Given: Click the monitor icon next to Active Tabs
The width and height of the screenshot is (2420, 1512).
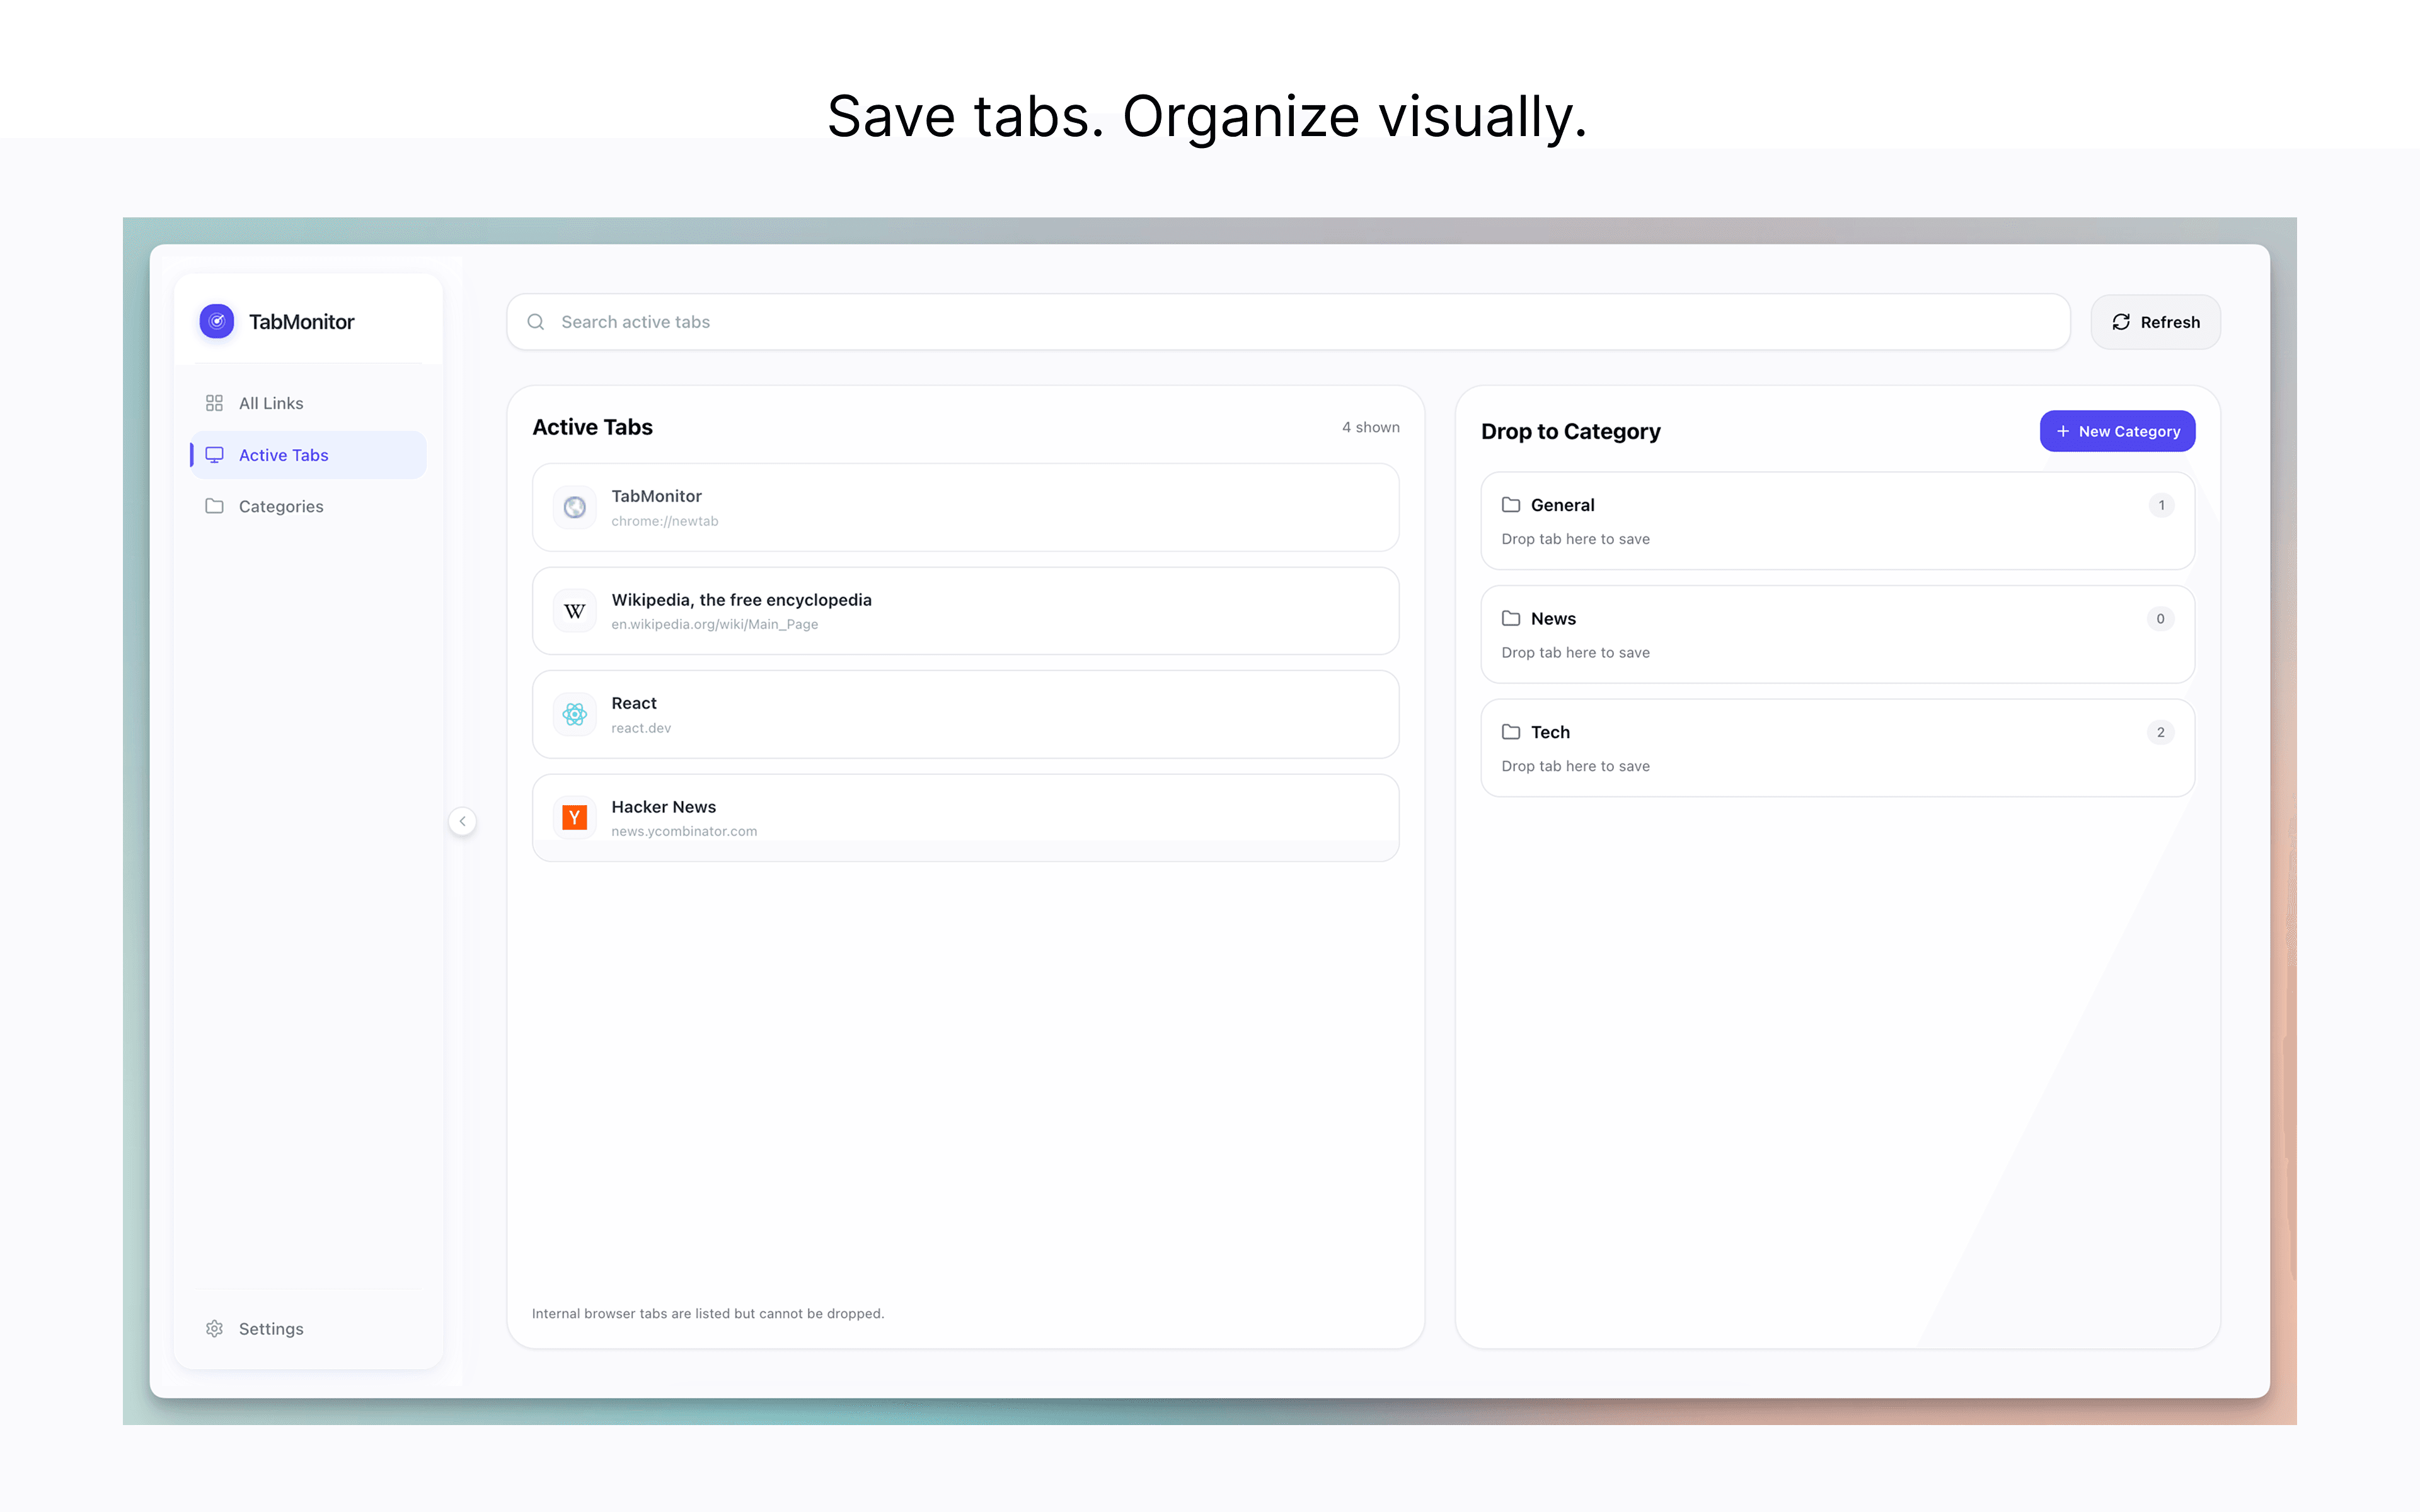Looking at the screenshot, I should tap(214, 454).
